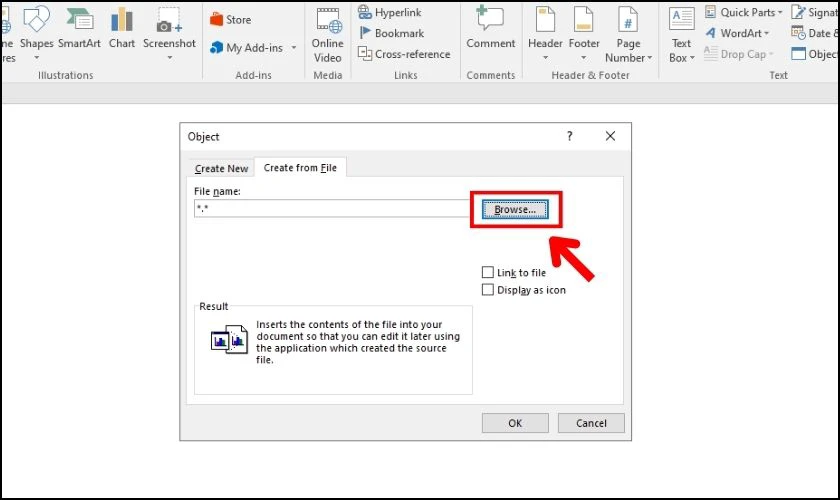Viewport: 840px width, 500px height.
Task: Insert a Cross-reference
Action: coord(404,54)
